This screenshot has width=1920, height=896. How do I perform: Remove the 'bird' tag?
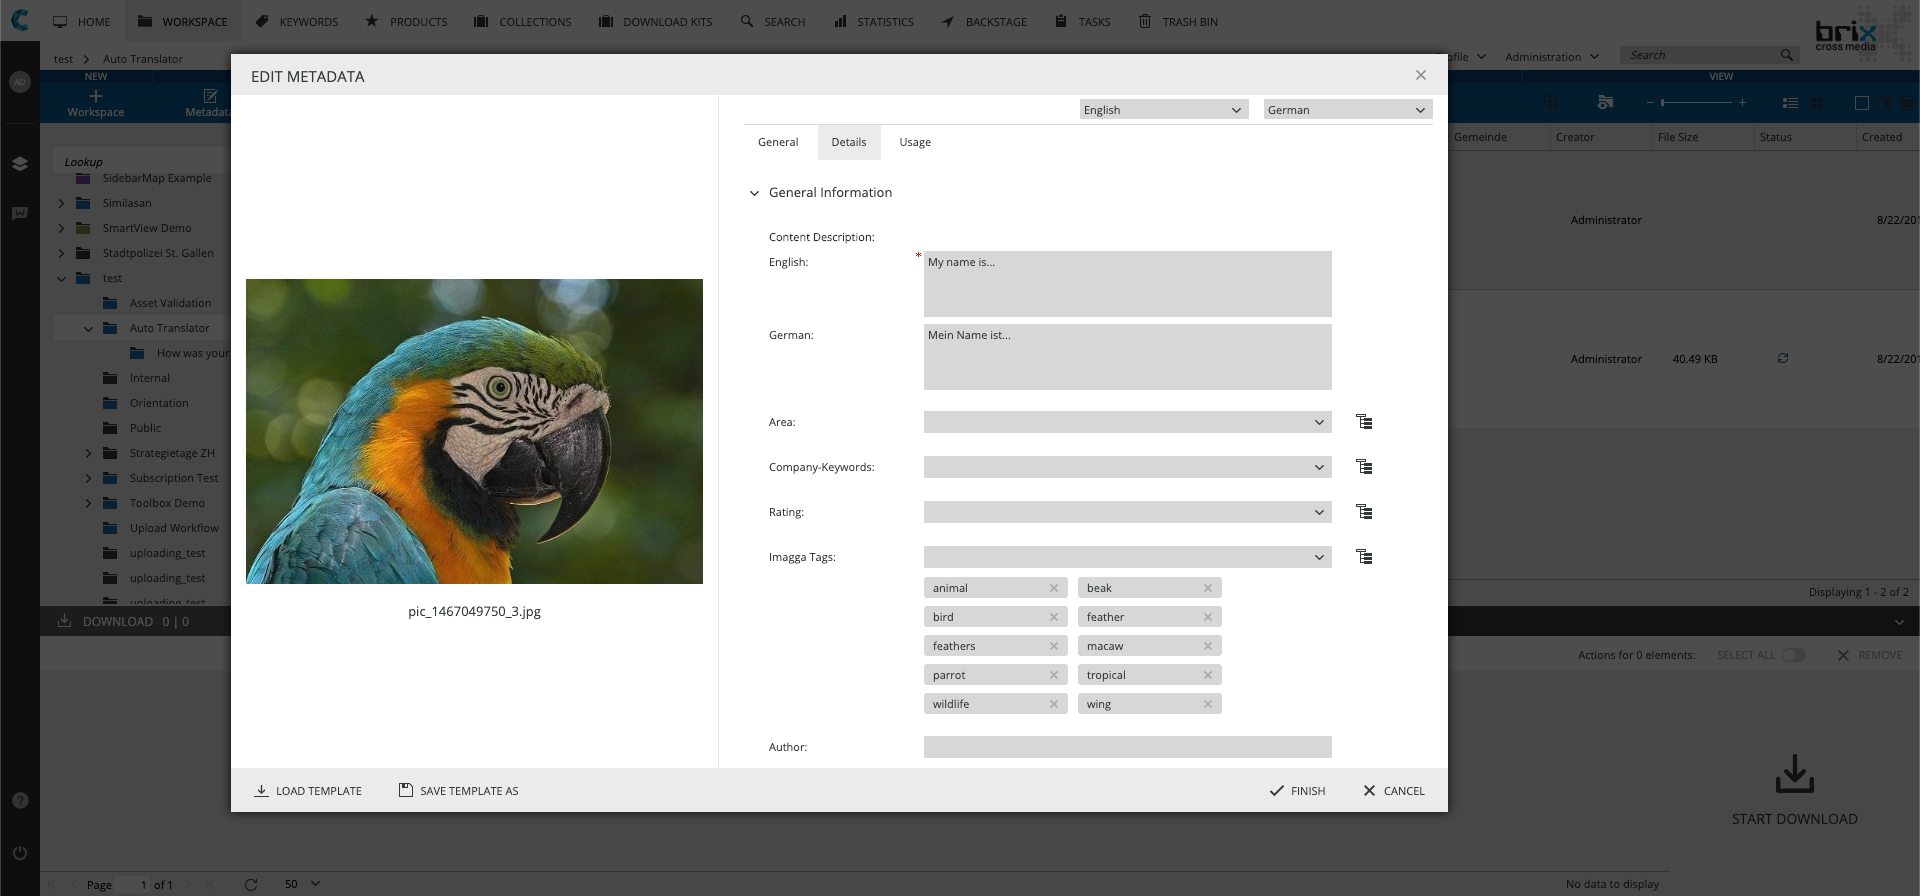coord(1054,617)
